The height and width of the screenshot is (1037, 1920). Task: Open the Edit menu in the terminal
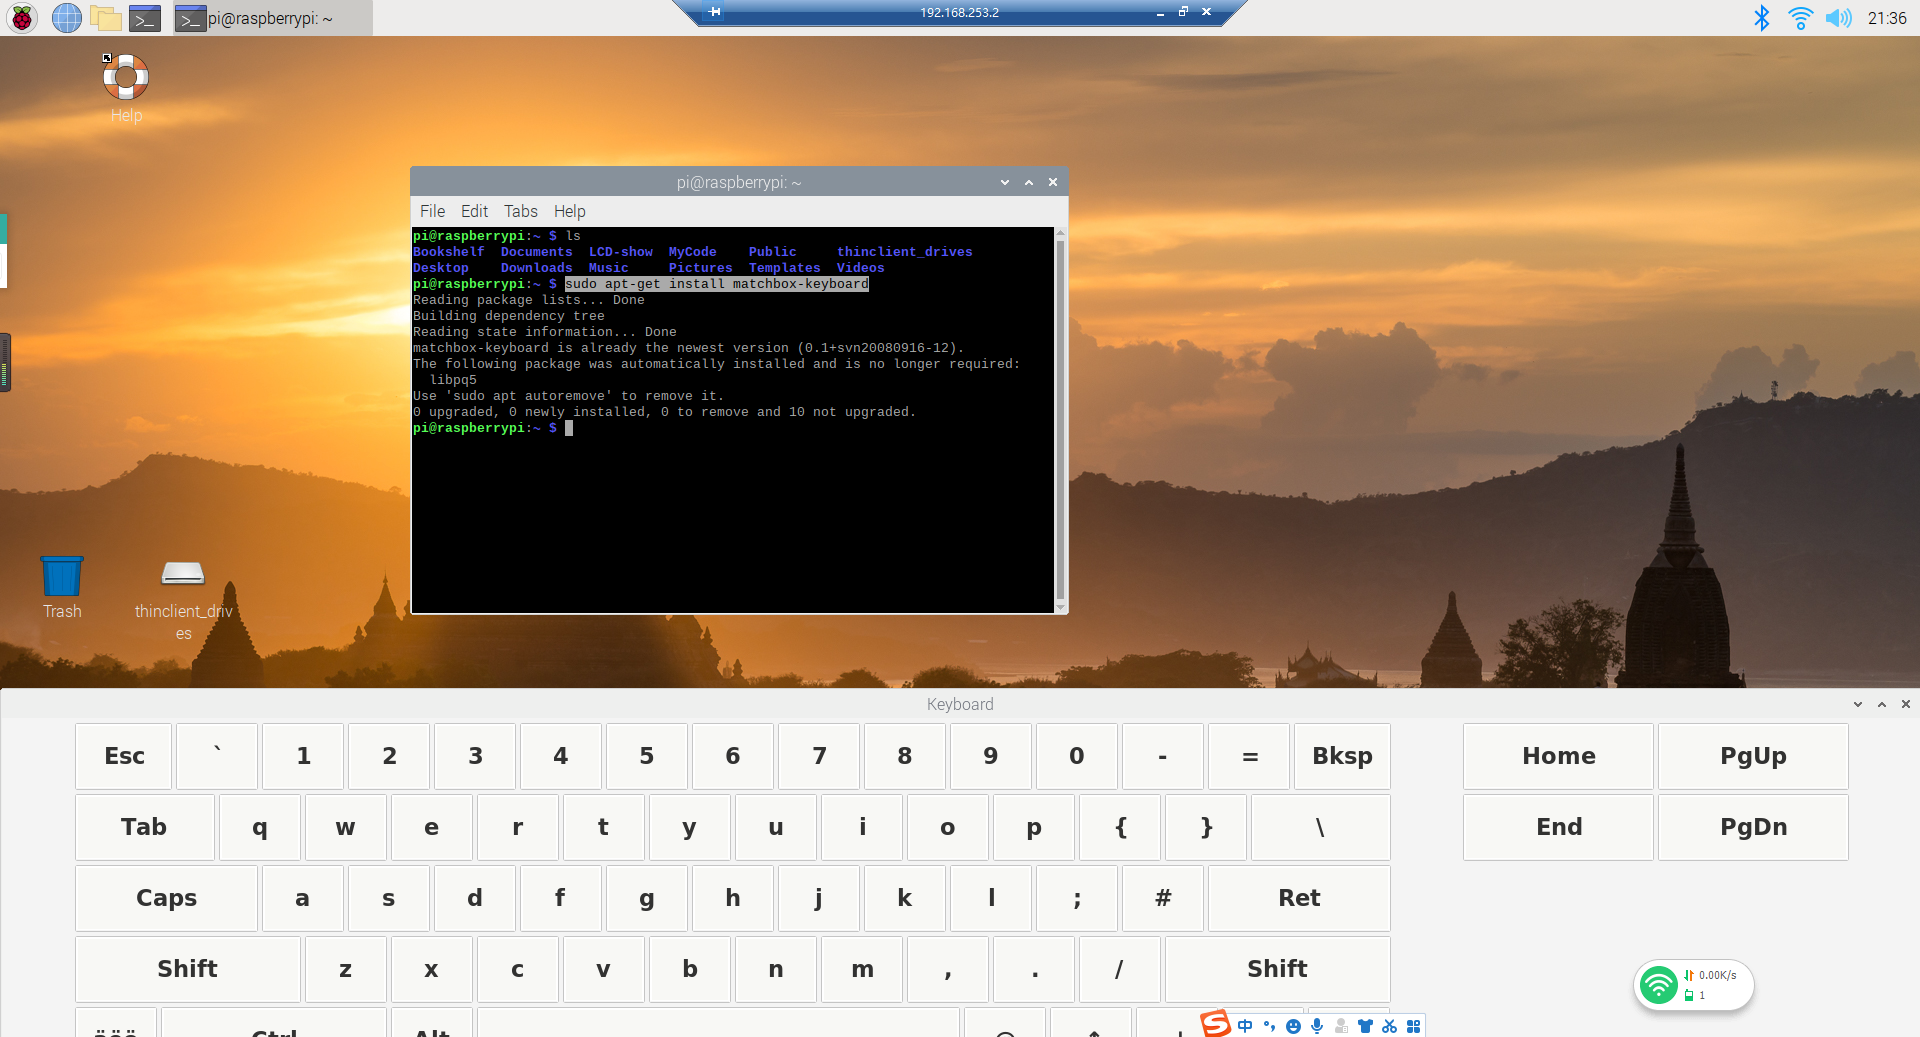(473, 211)
